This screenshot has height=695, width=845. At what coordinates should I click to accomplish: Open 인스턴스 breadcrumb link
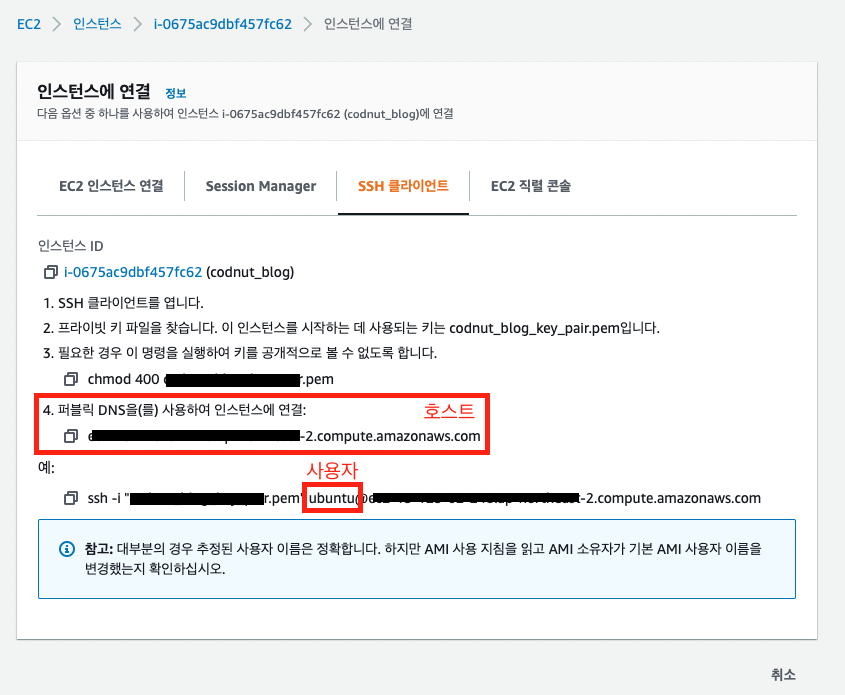pyautogui.click(x=97, y=24)
